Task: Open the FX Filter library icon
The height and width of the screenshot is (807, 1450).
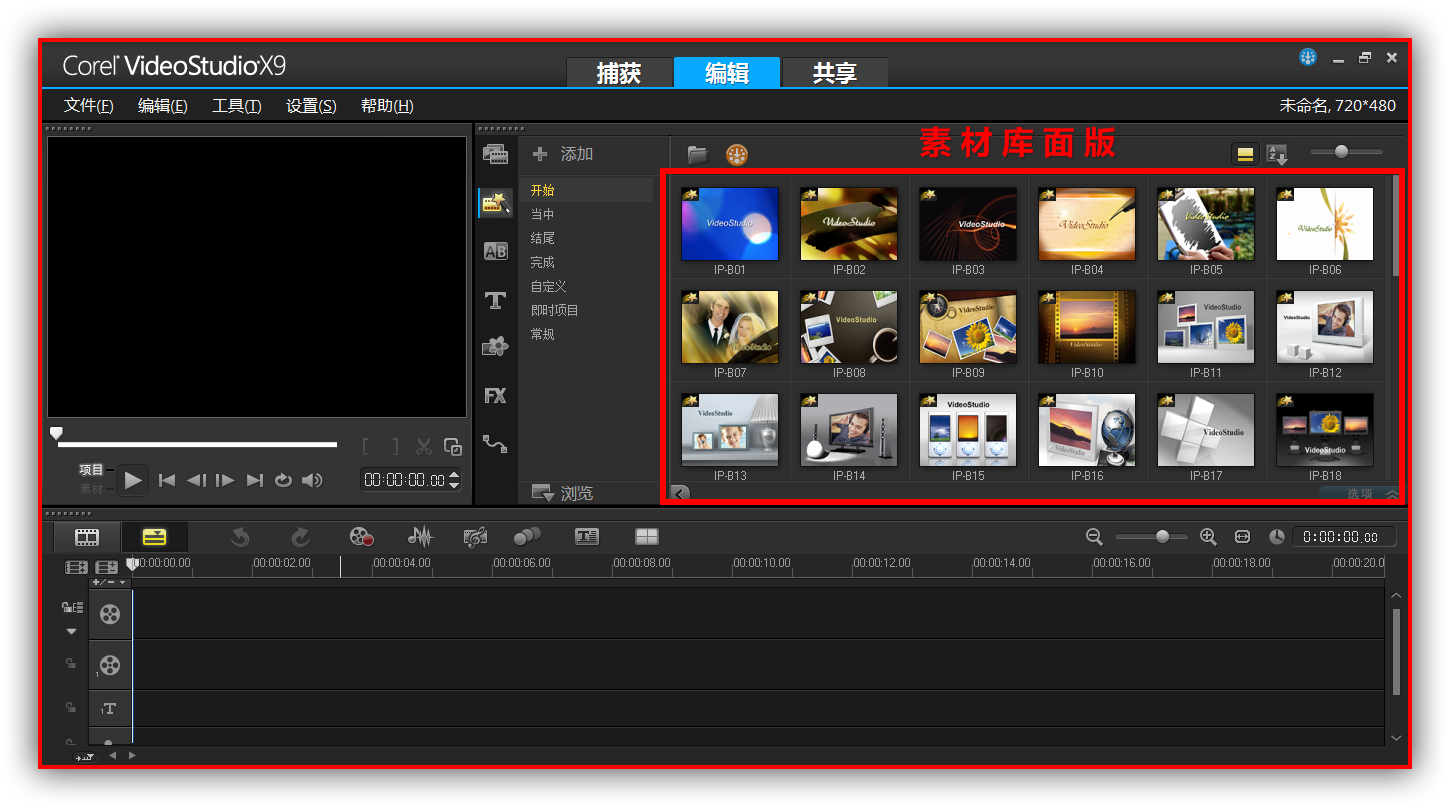Action: point(495,396)
